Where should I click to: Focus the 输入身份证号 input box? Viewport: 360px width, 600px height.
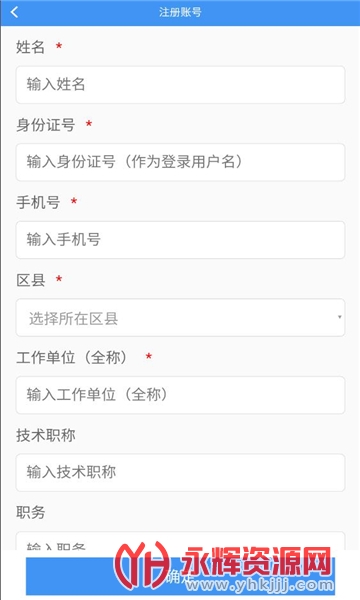(180, 162)
